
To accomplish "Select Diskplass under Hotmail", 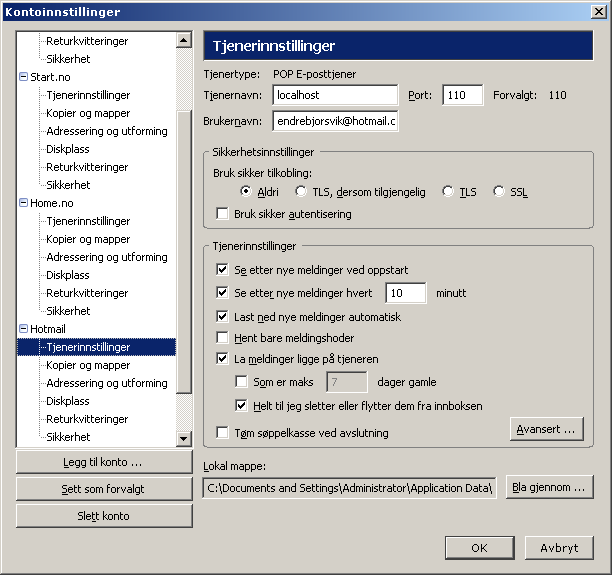I will (68, 401).
